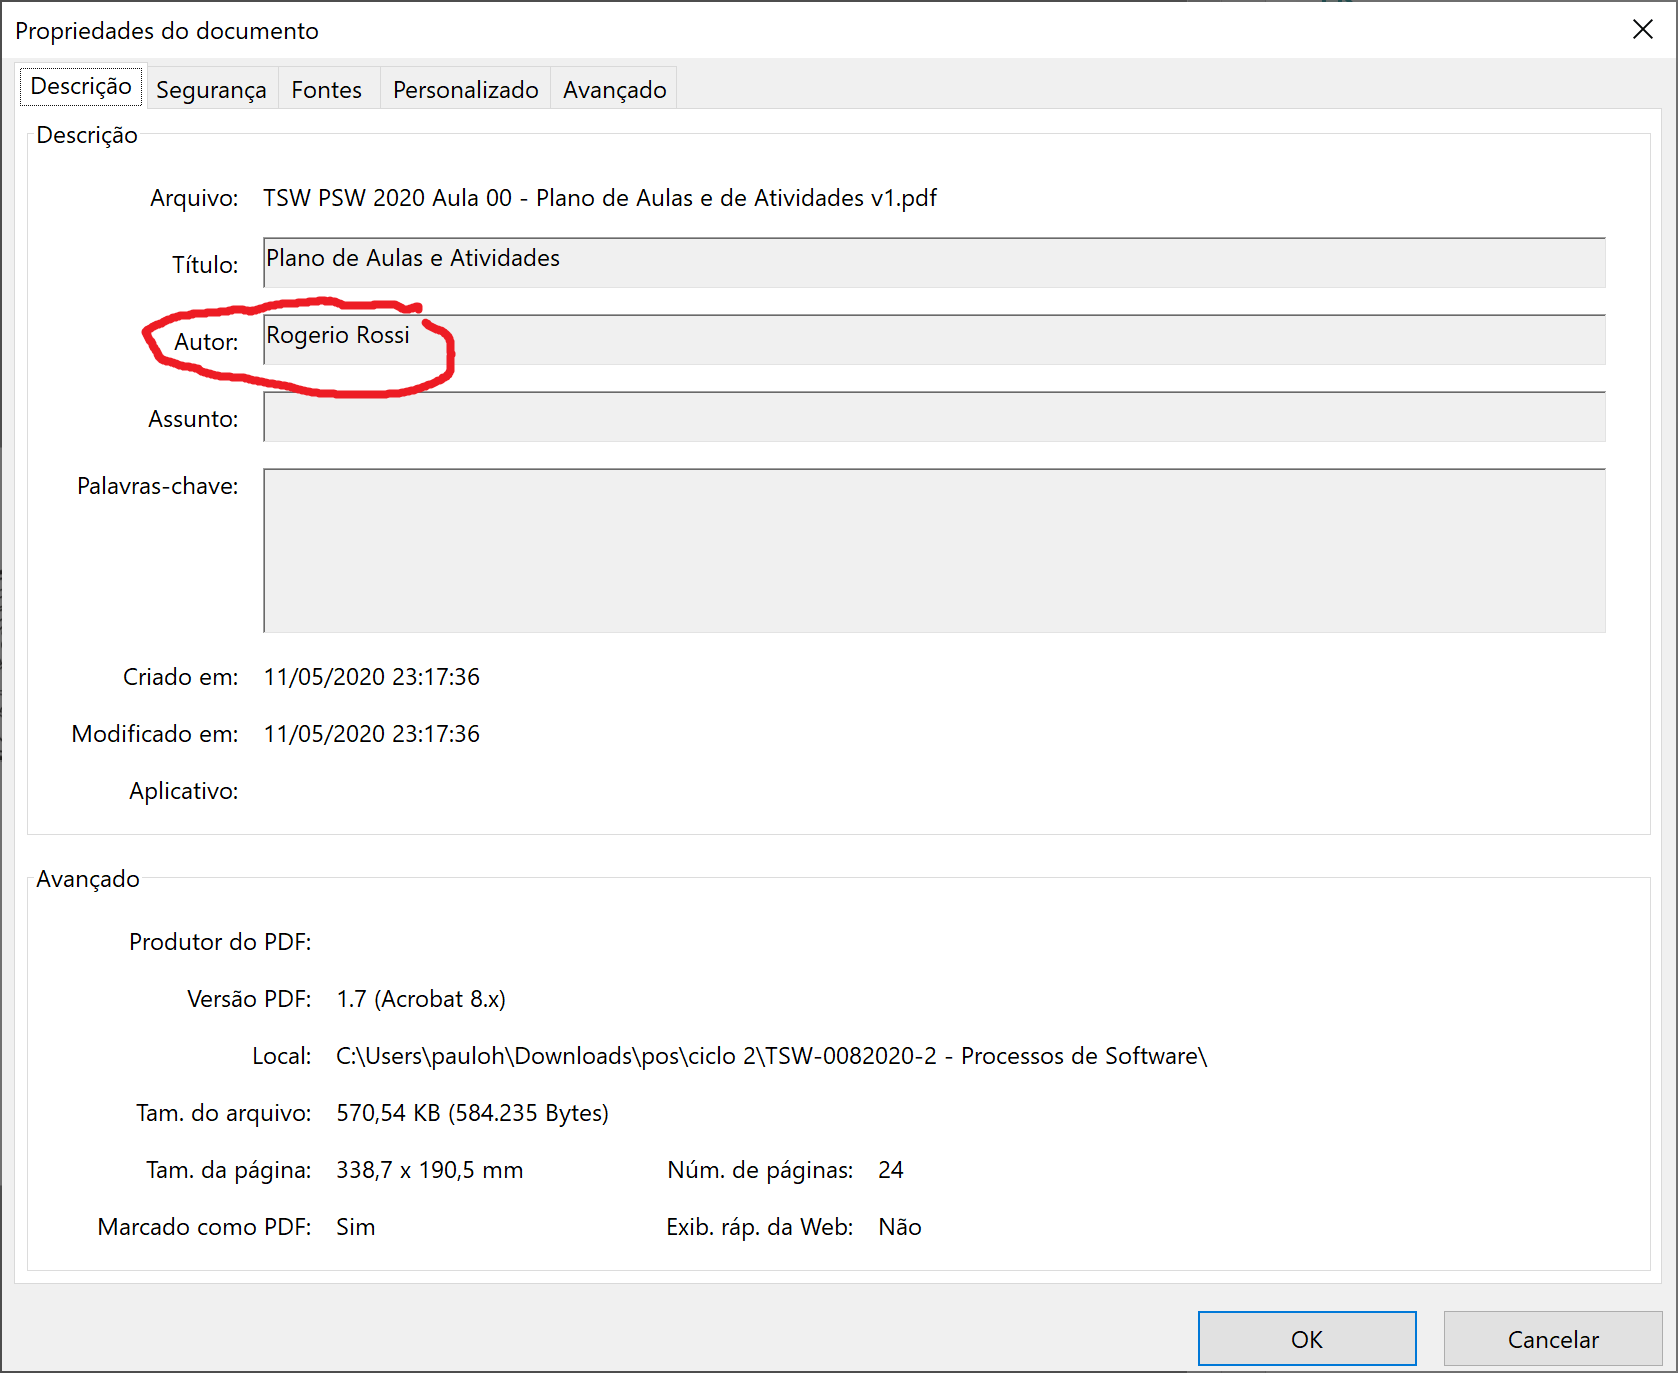Click the file size '570,54 KB (584.235 Bytes)'
This screenshot has height=1378, width=1678.
click(x=472, y=1113)
